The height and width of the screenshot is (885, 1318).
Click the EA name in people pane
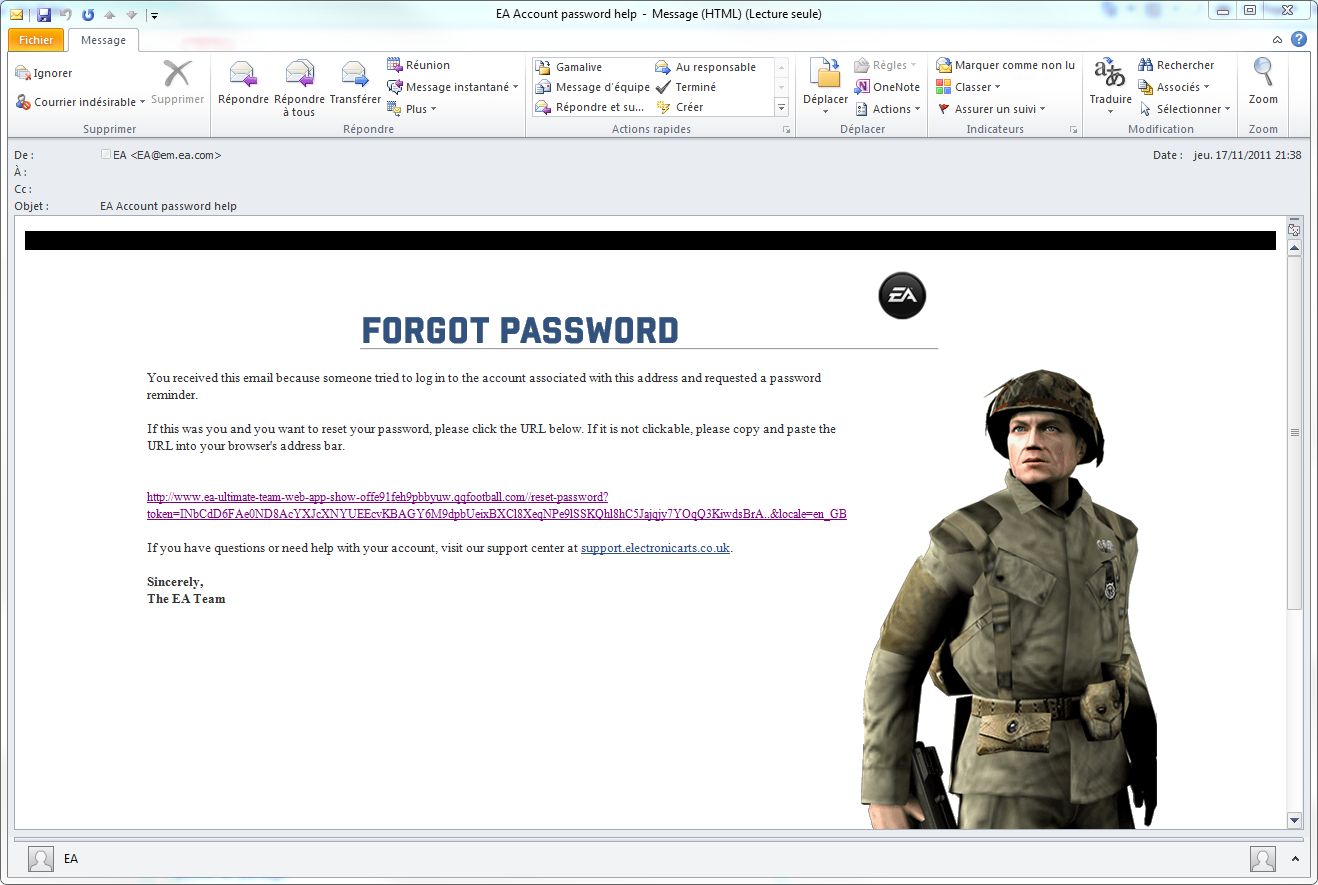coord(71,859)
